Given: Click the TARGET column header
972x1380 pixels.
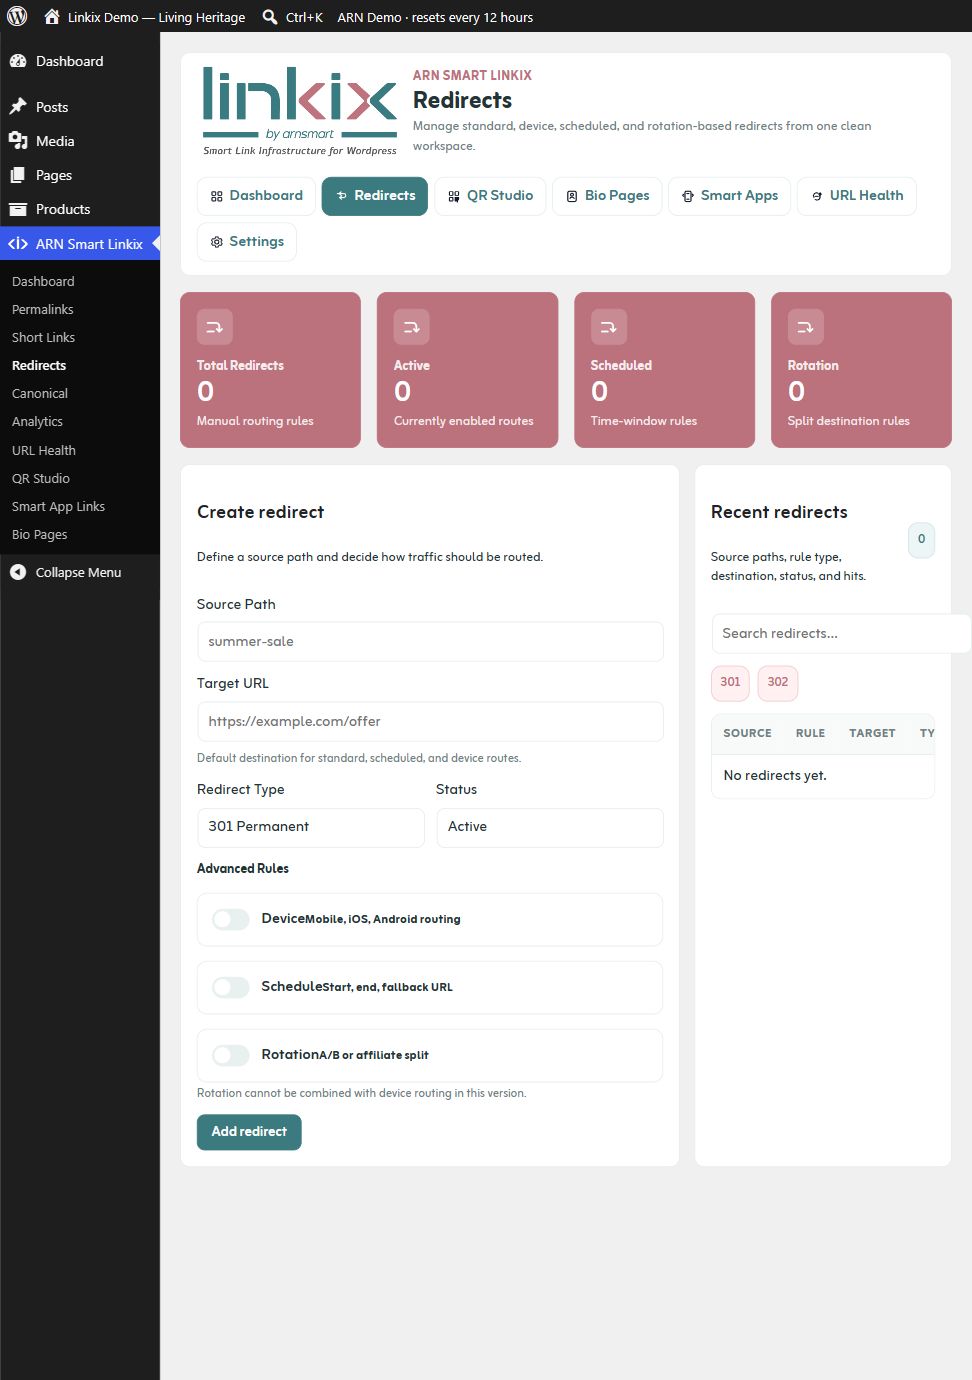Looking at the screenshot, I should 872,733.
